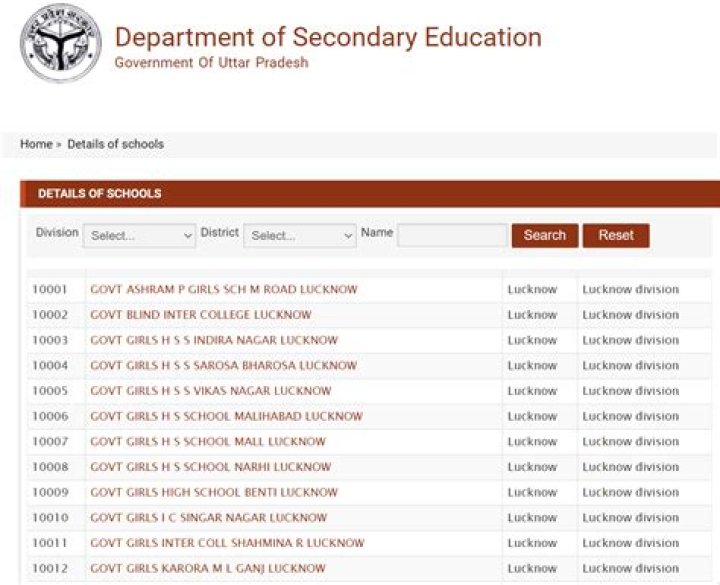Open the District dropdown

point(300,236)
